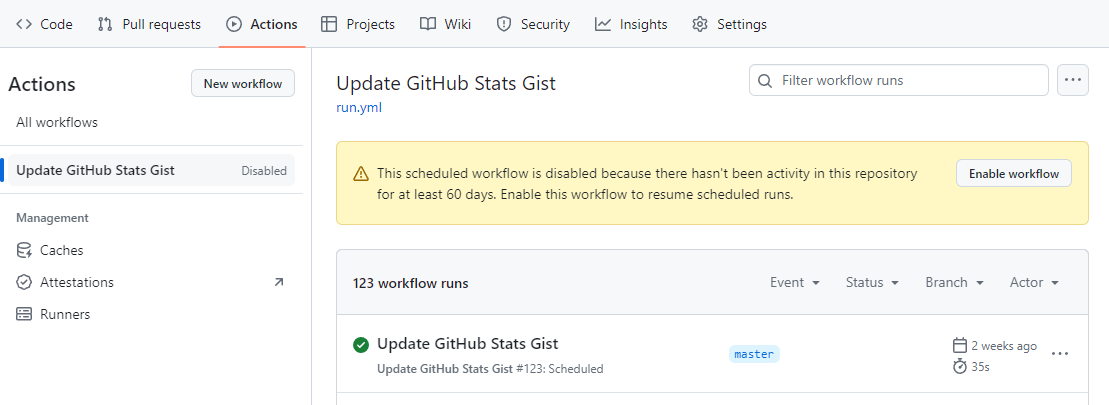Click the New workflow button
This screenshot has width=1109, height=405.
point(243,84)
